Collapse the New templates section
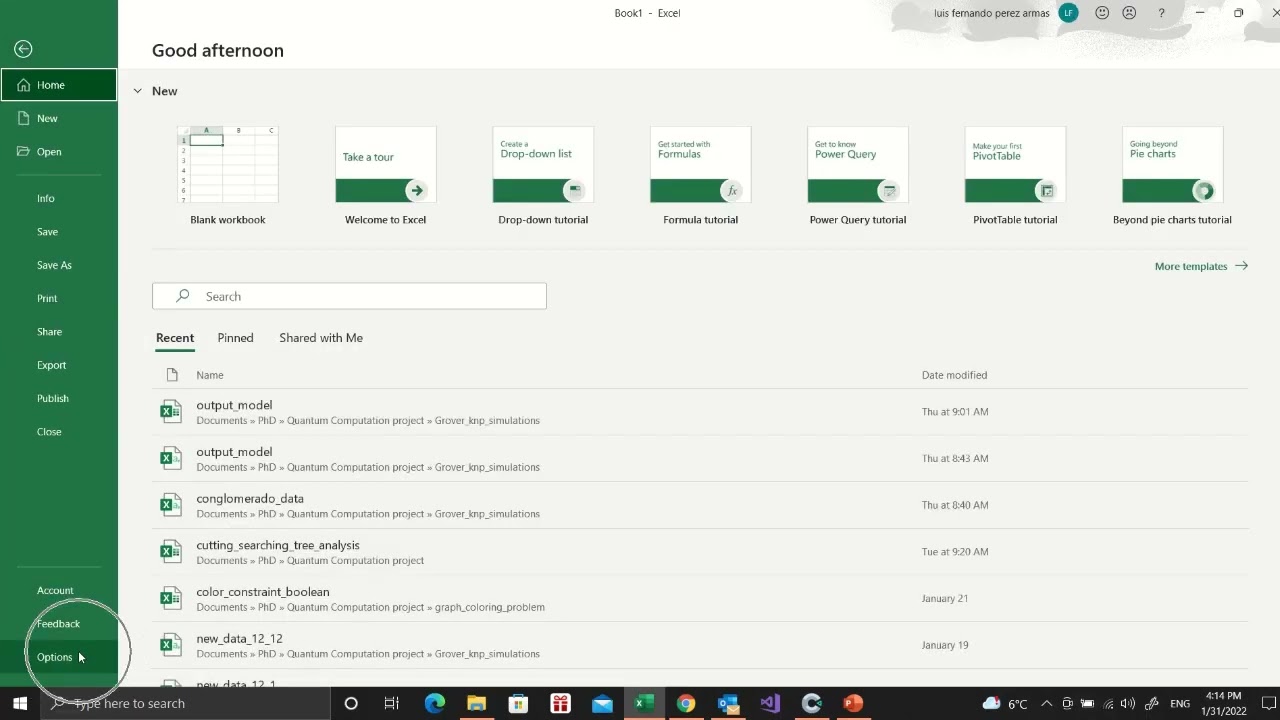1280x720 pixels. tap(138, 91)
